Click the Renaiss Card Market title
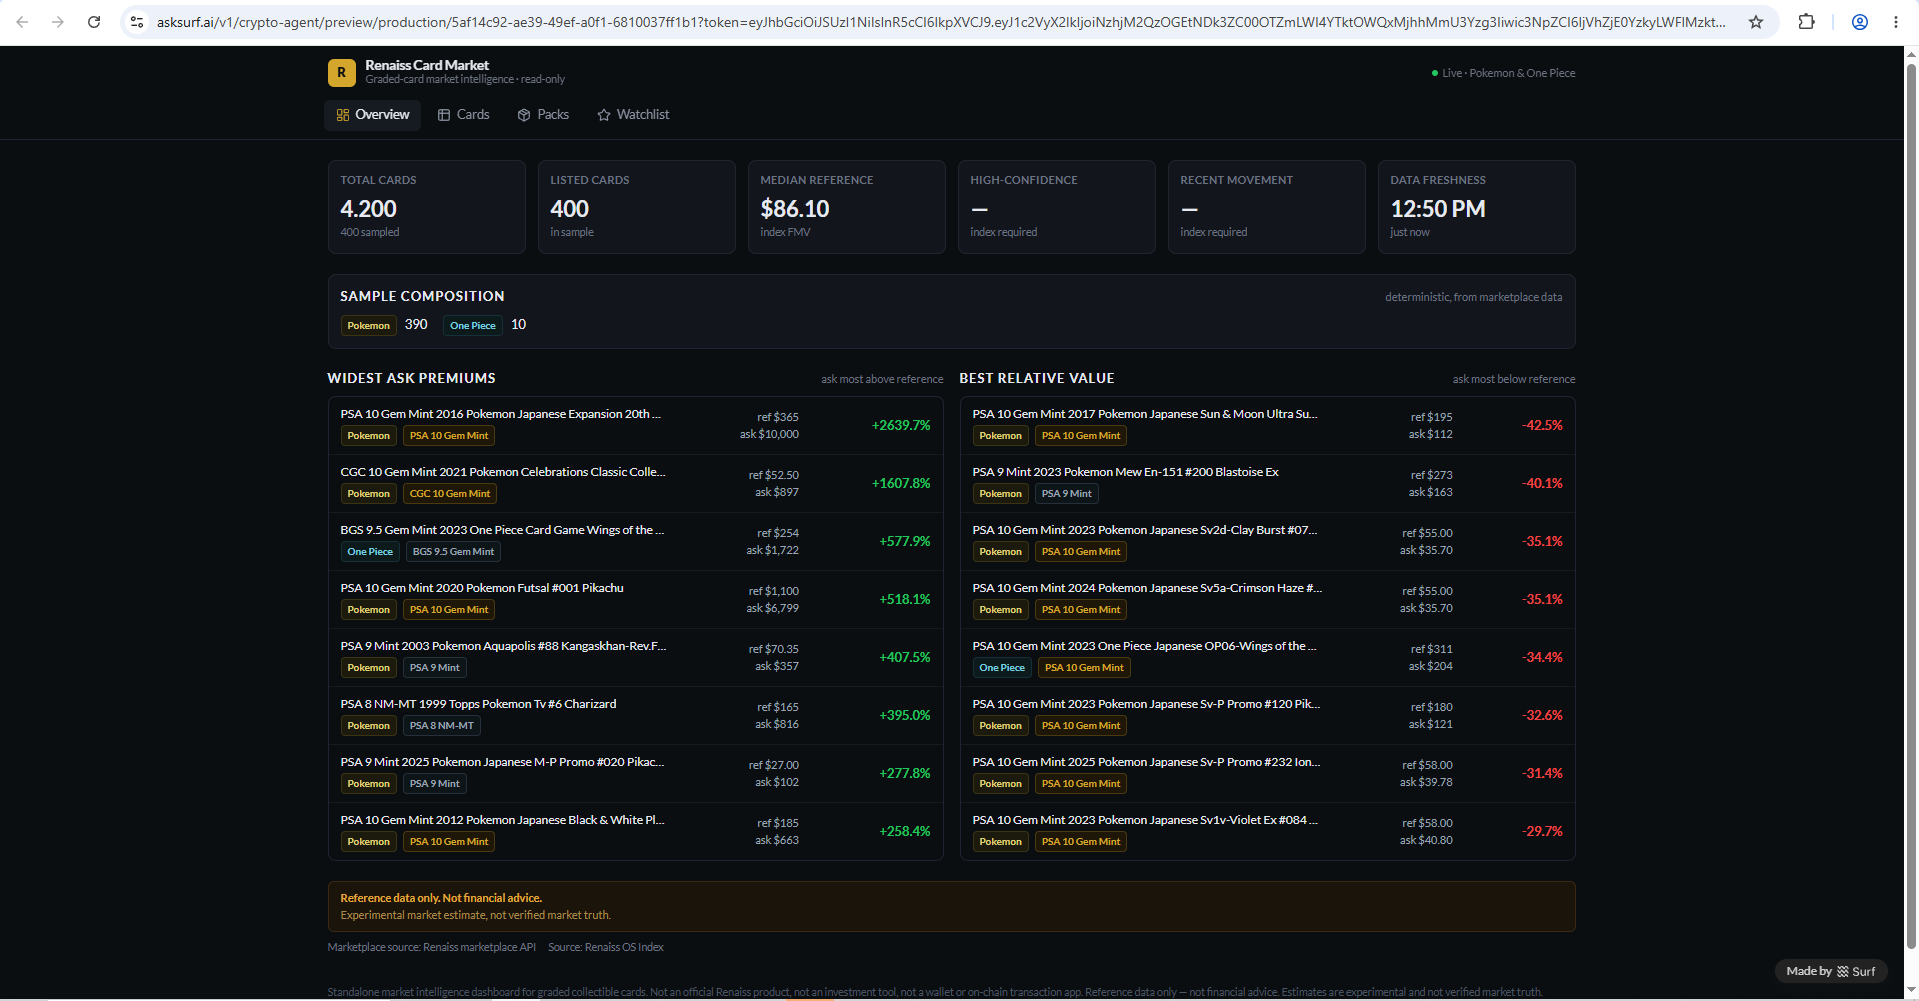 427,65
